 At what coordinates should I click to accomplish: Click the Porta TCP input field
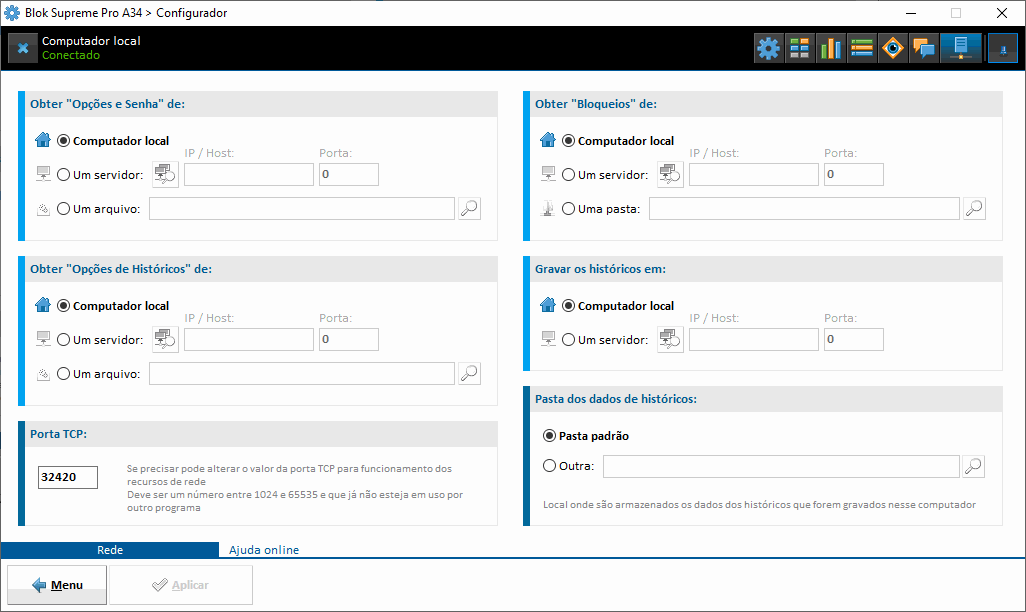[x=68, y=478]
